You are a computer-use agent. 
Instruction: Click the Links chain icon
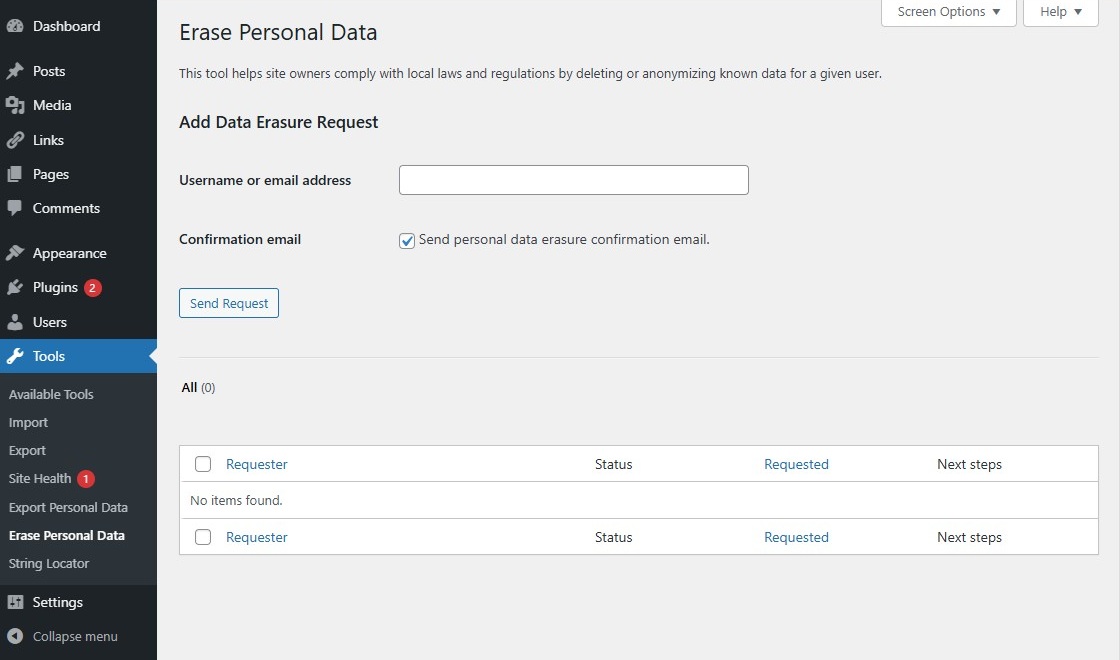(x=15, y=140)
